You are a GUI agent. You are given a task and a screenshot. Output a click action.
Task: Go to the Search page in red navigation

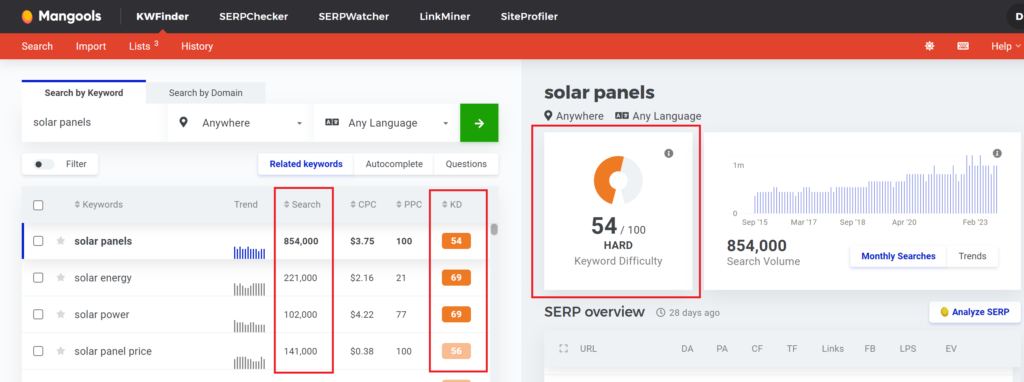point(37,46)
